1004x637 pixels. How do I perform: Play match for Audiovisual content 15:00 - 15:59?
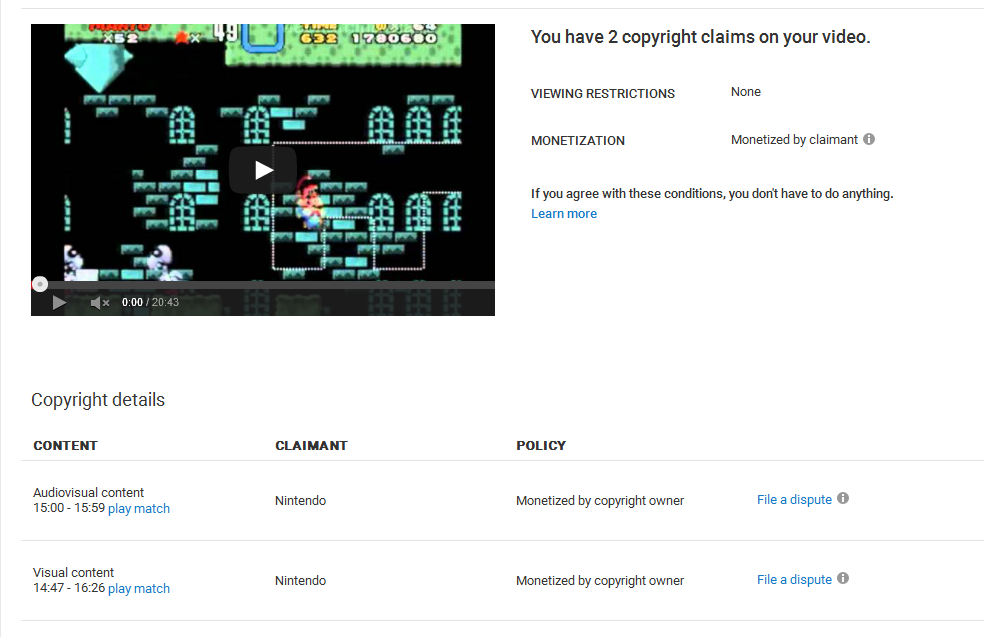pos(139,508)
